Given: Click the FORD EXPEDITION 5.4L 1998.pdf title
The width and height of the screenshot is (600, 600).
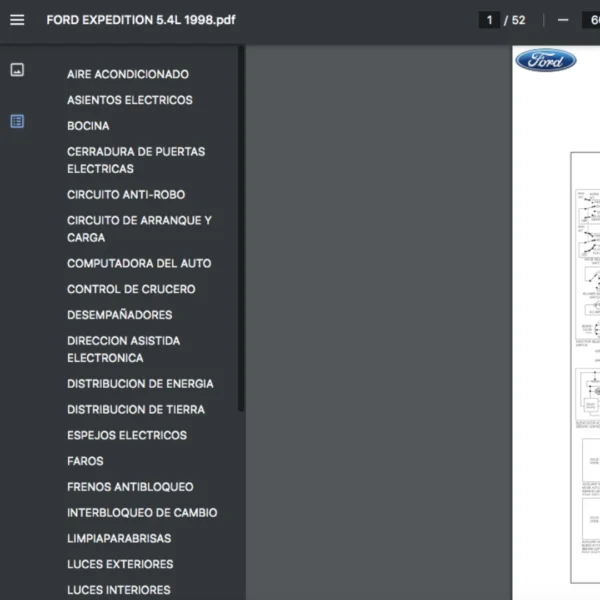Looking at the screenshot, I should [141, 20].
